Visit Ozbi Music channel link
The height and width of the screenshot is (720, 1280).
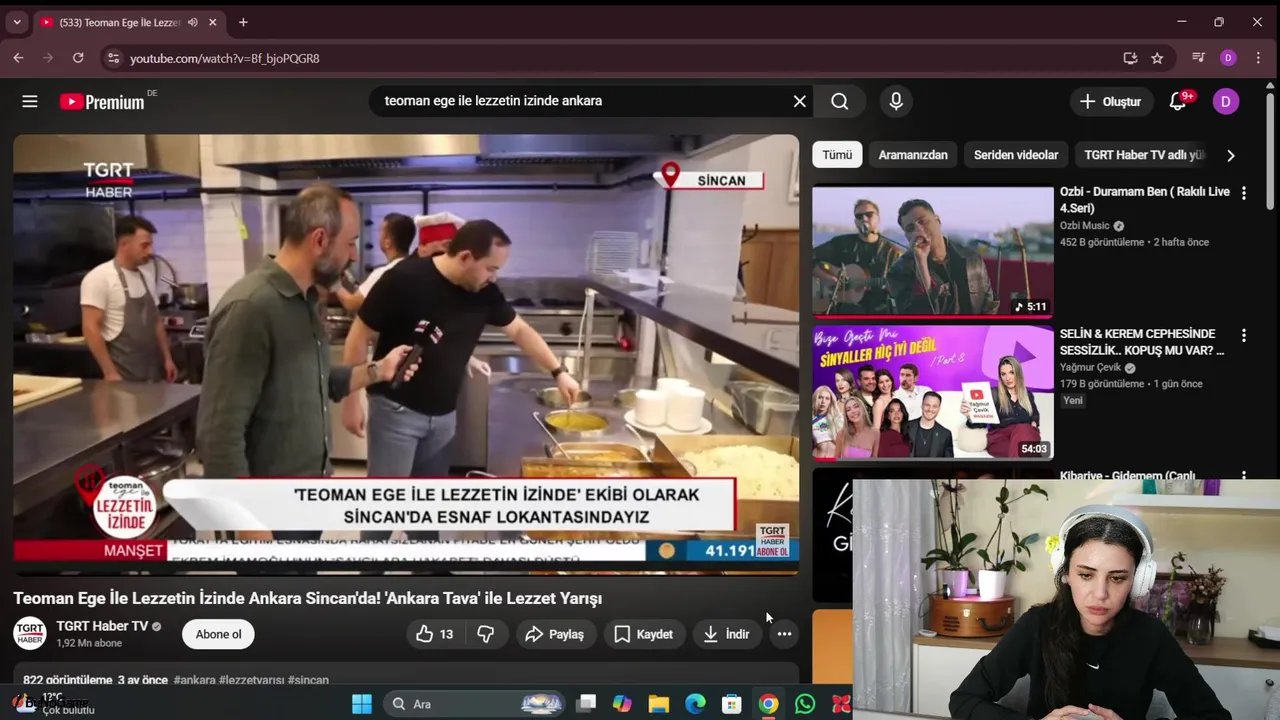coord(1085,226)
